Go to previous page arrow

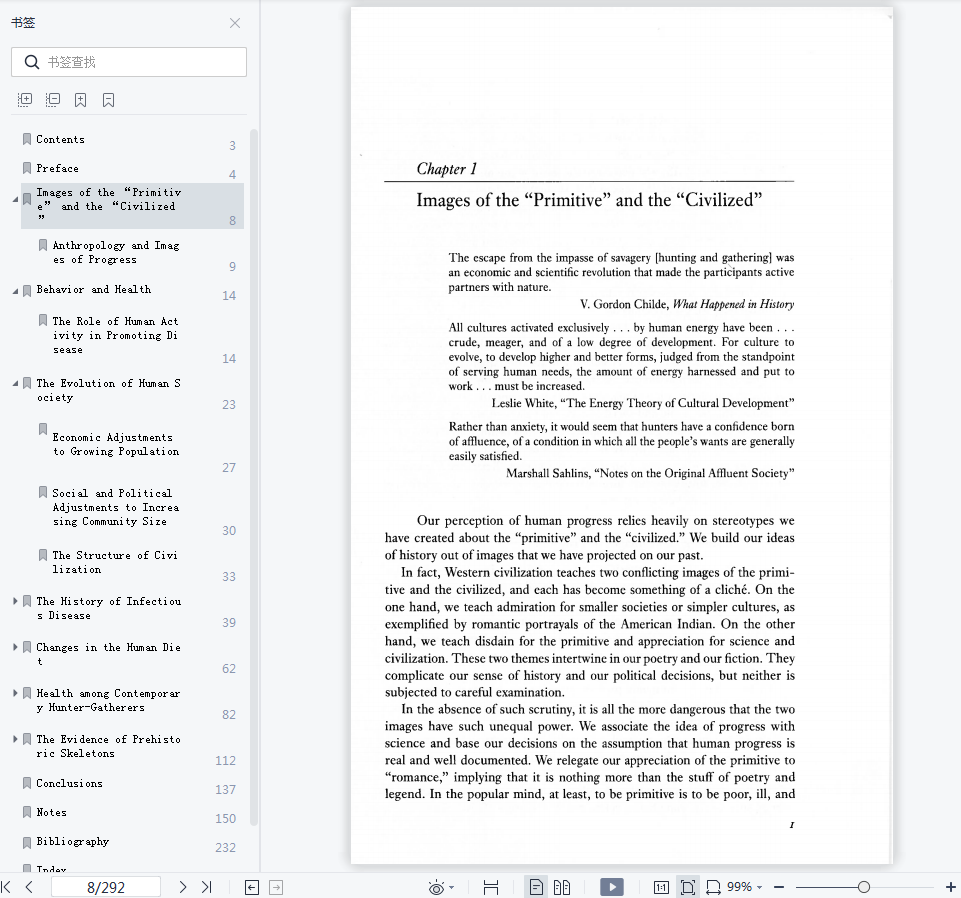pos(29,887)
